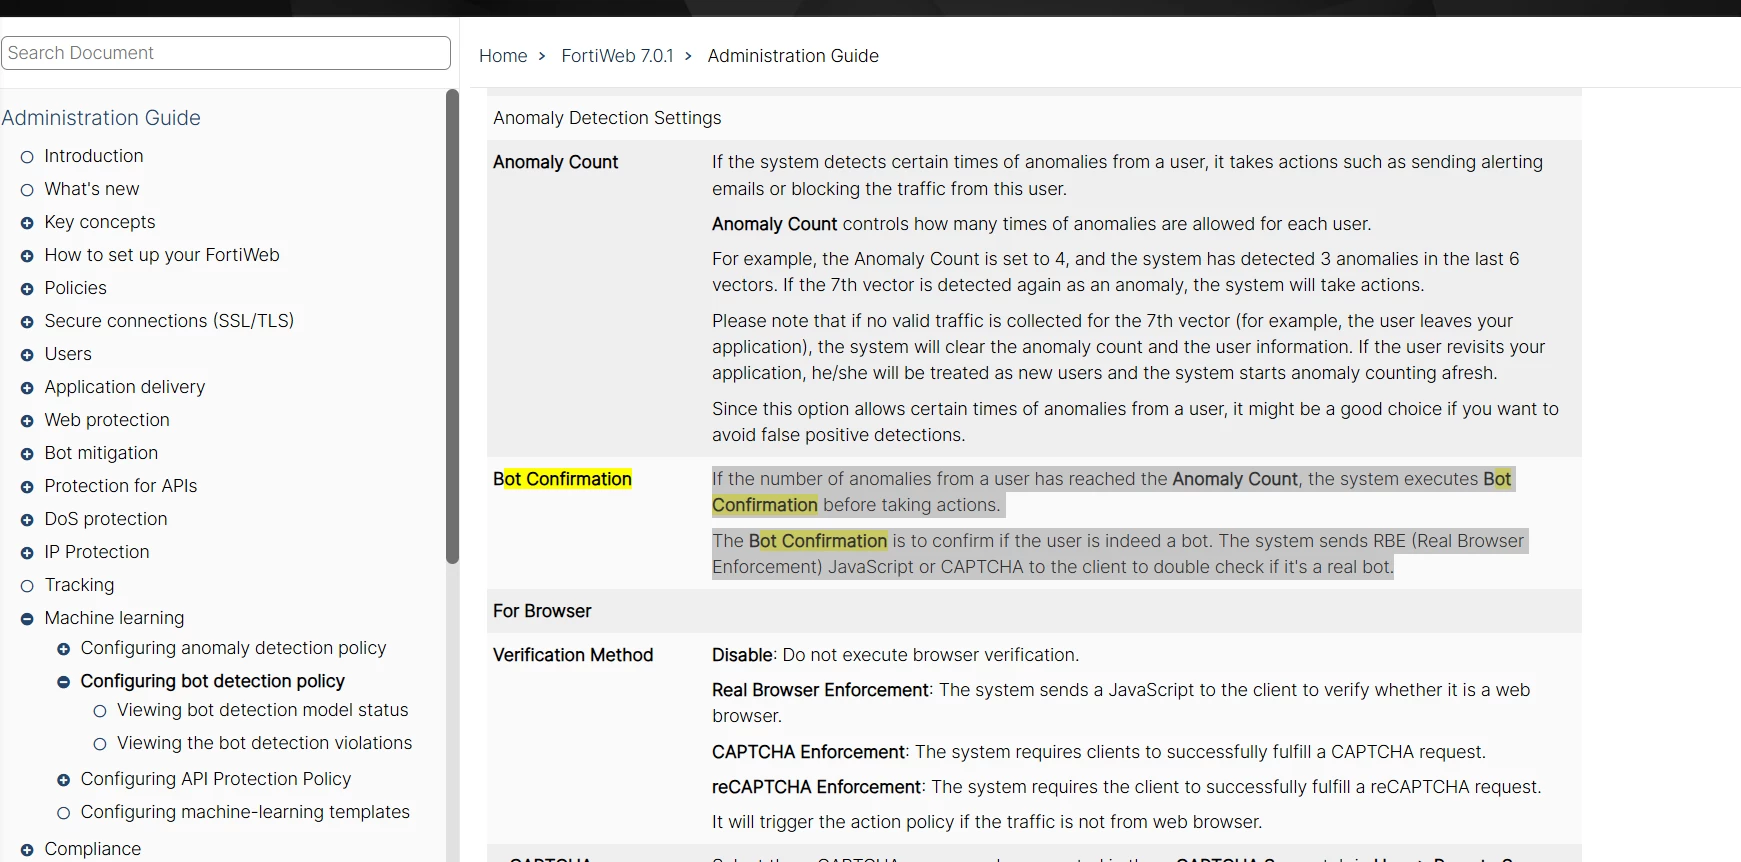Expand Secure connections (SSL/TLS) plus icon
This screenshot has width=1741, height=862.
coord(27,322)
